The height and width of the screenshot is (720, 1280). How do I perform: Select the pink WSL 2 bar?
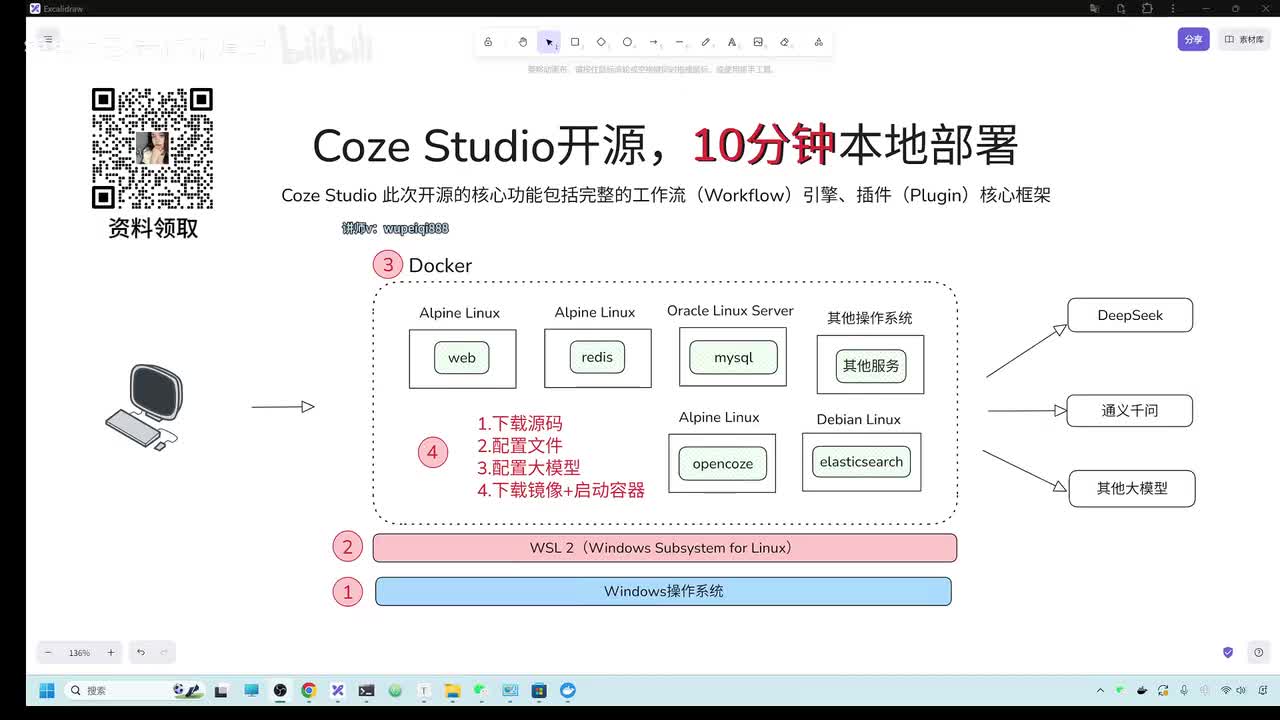tap(664, 548)
